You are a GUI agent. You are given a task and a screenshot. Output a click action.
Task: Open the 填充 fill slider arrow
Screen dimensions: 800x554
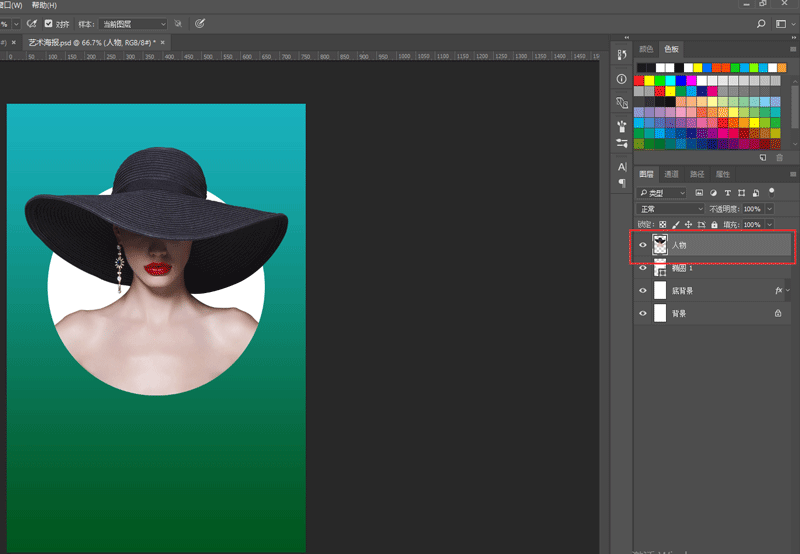(x=769, y=224)
